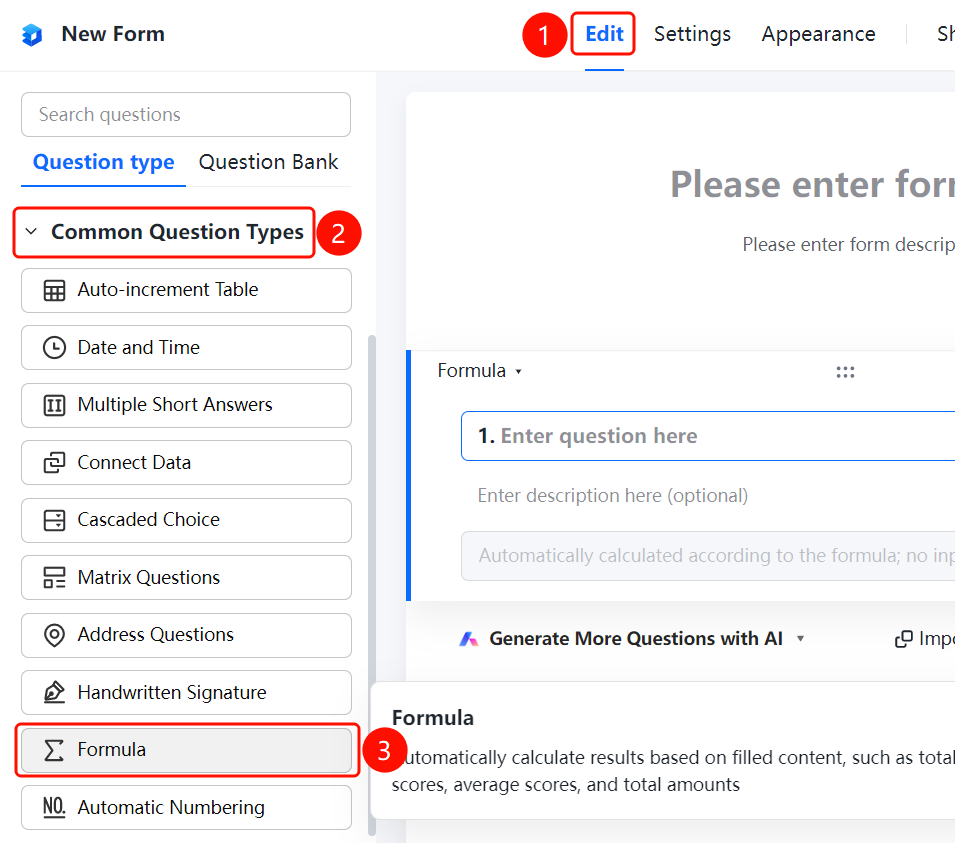The height and width of the screenshot is (843, 955).
Task: Click the Address Questions pin icon
Action: 54,635
